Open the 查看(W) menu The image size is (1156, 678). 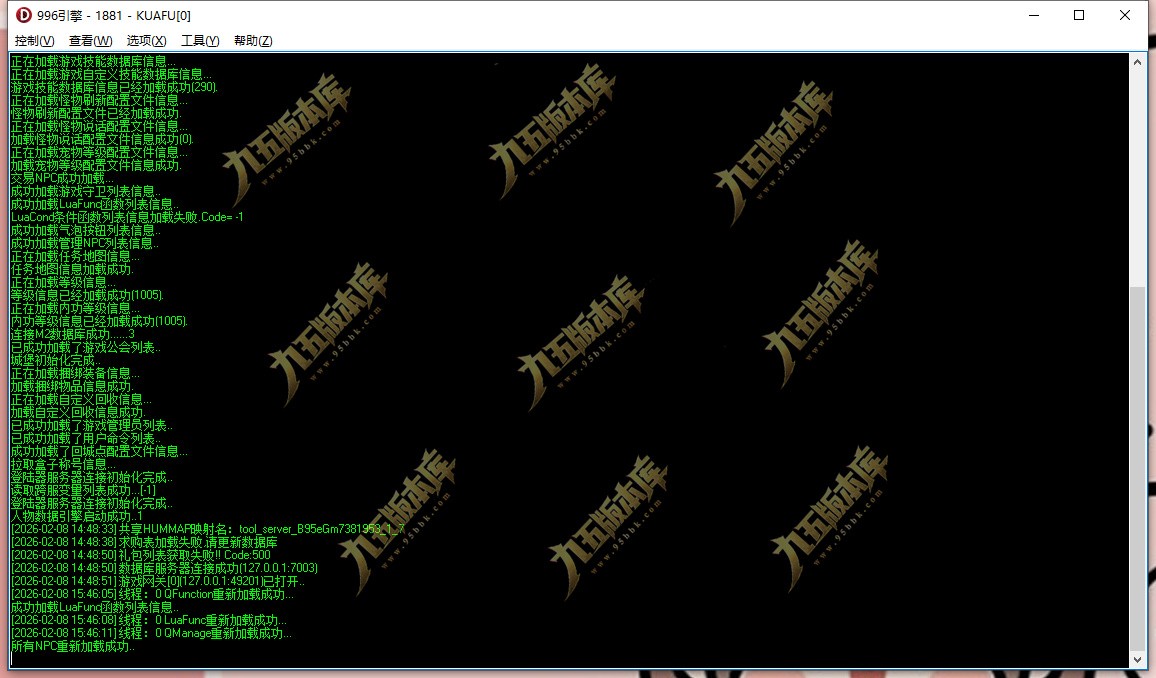[91, 41]
